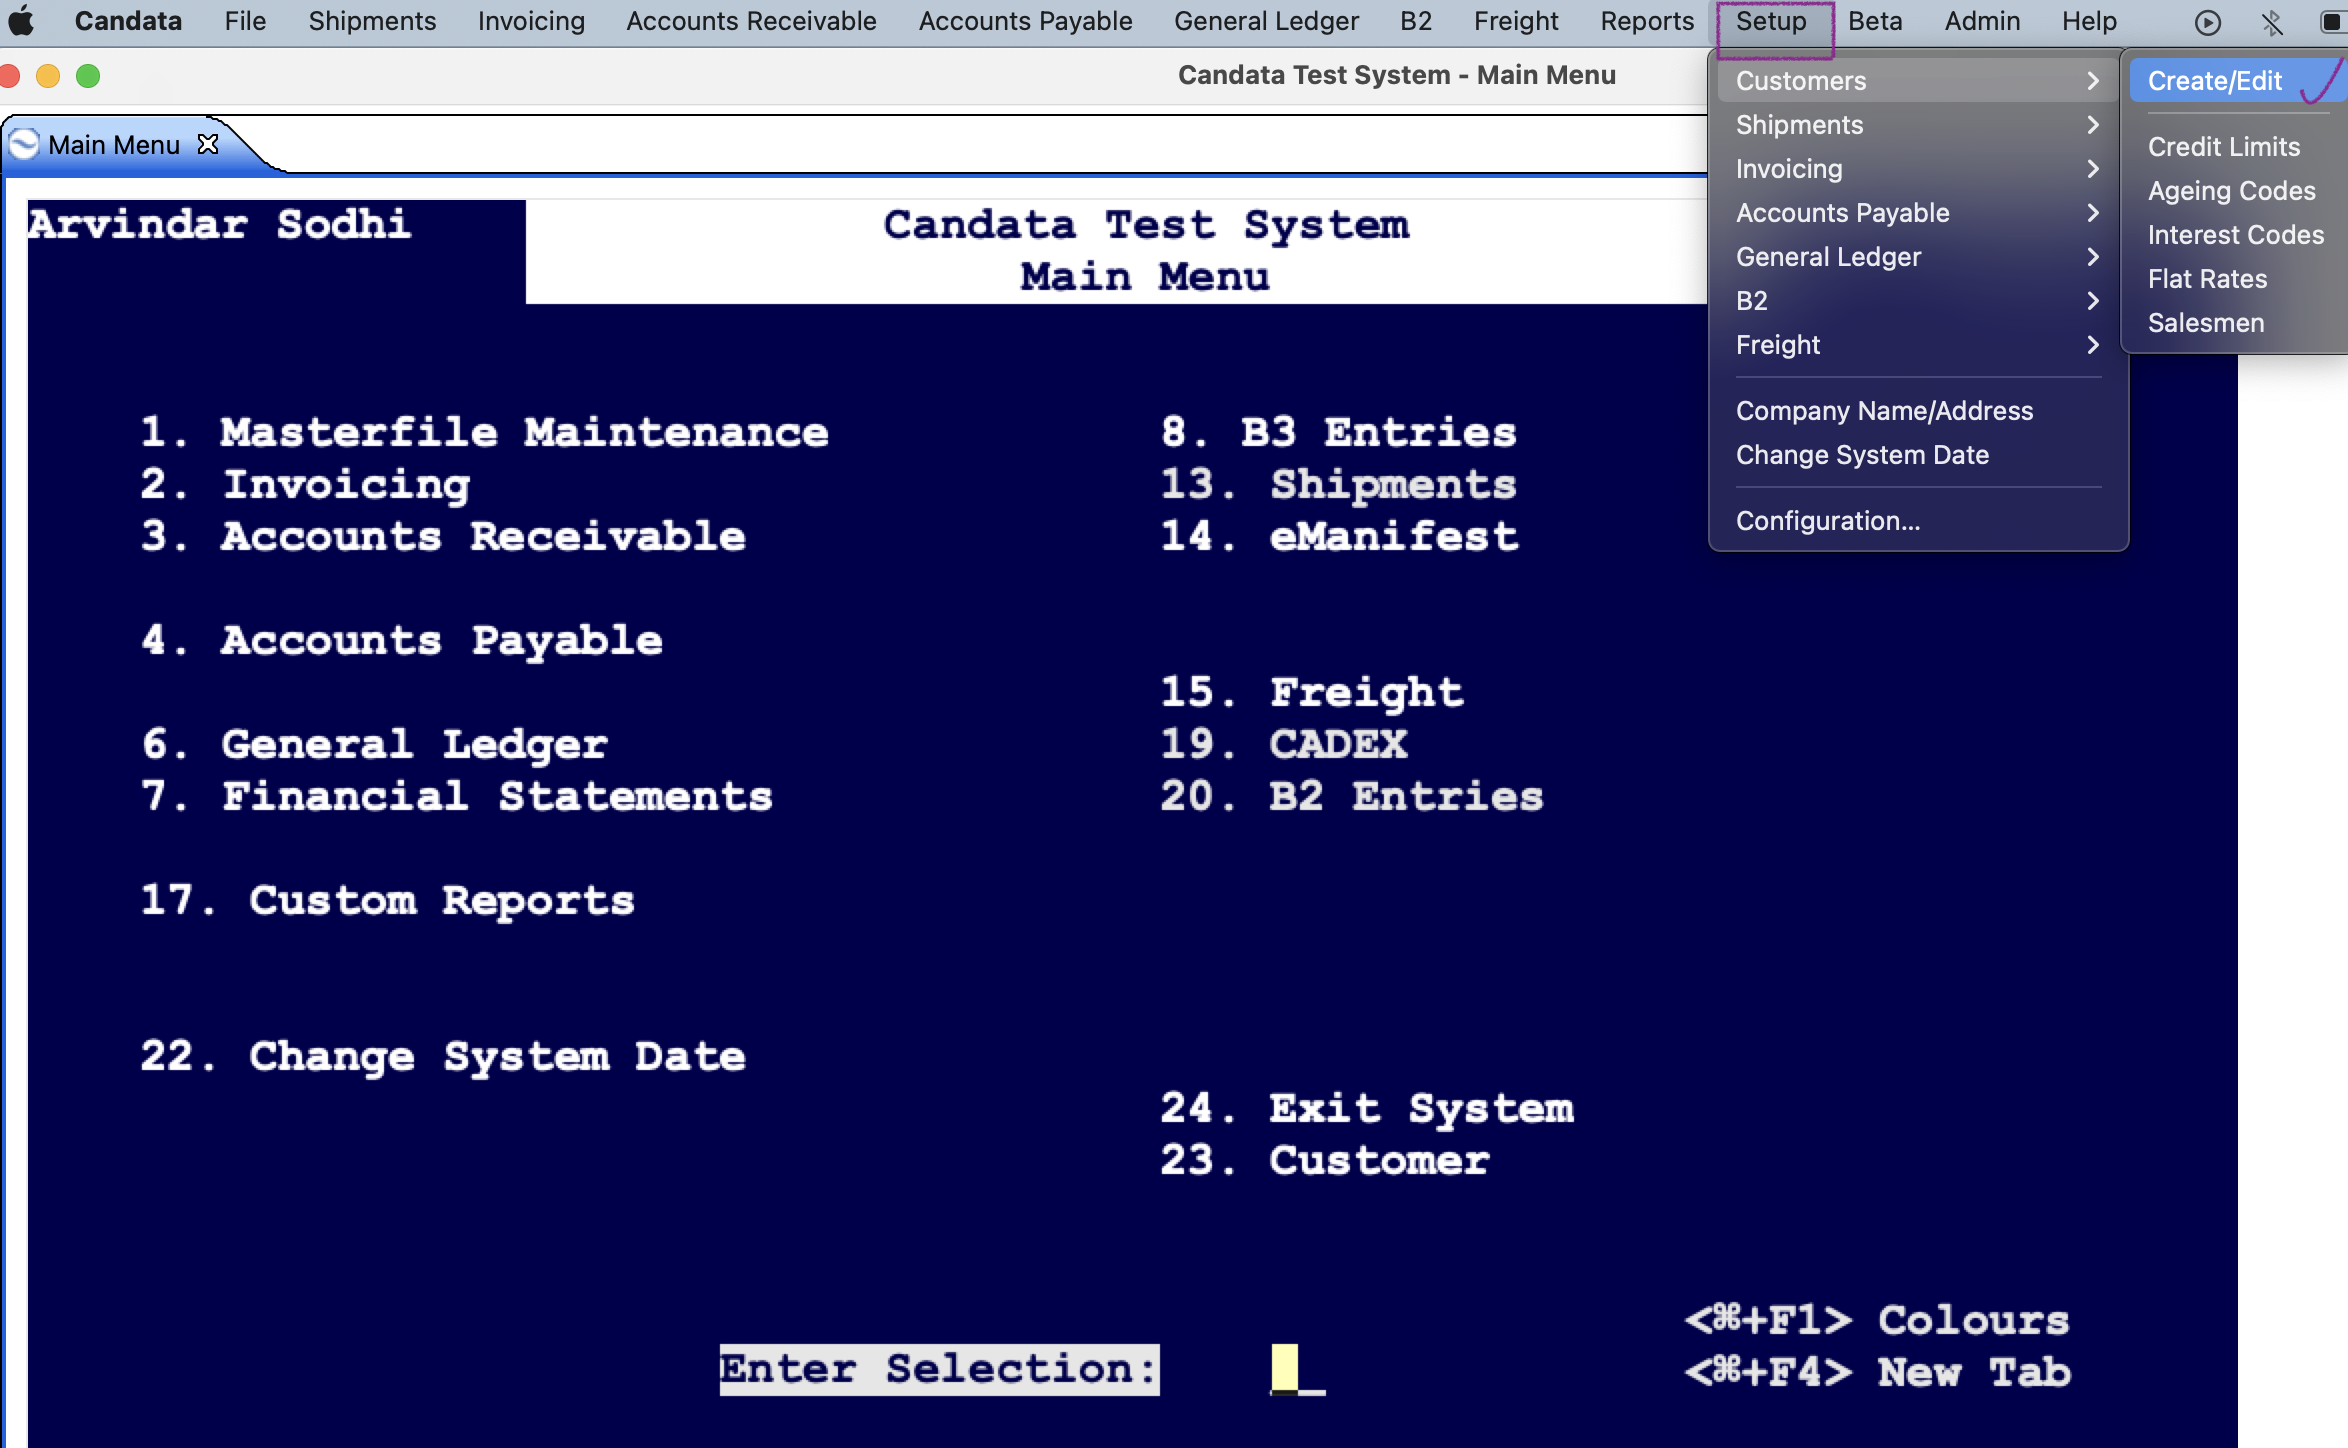Click the play circle menu bar icon
Viewport: 2348px width, 1448px height.
pos(2208,22)
